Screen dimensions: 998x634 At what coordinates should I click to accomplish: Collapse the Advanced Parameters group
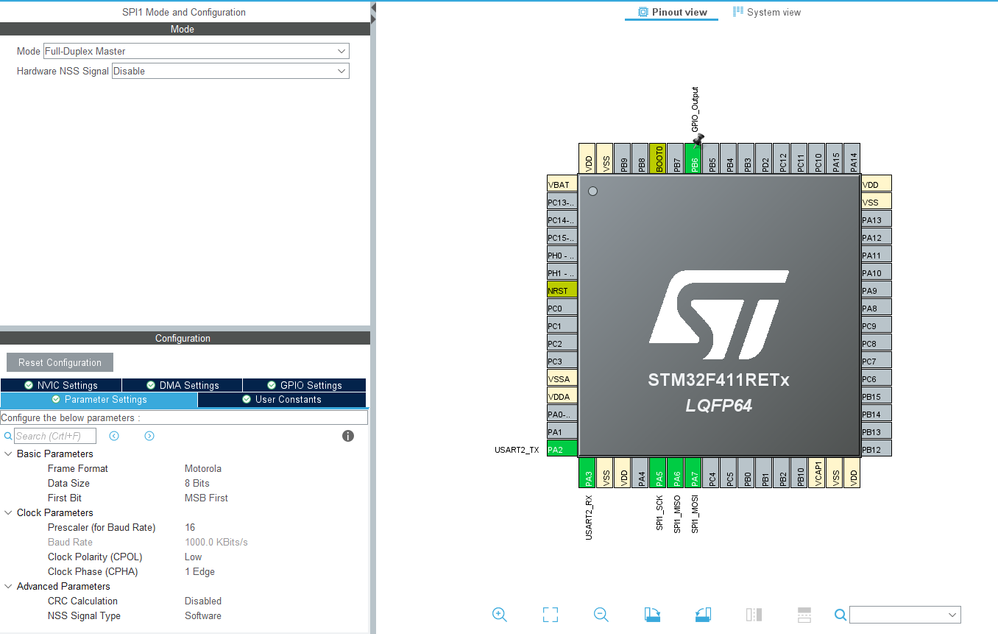tap(8, 586)
